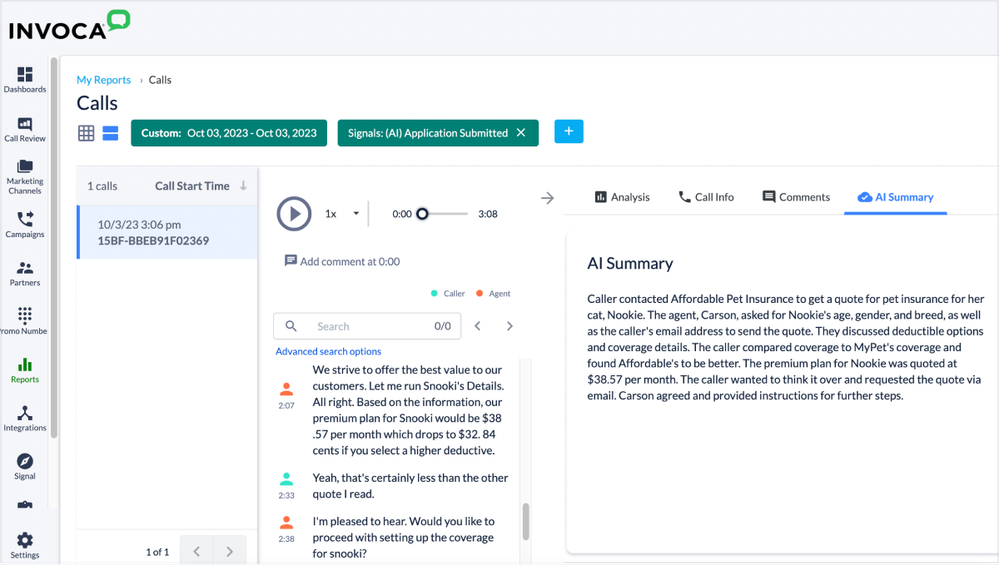Remove the AI Application Submitted signal filter
999x565 pixels.
(x=521, y=133)
